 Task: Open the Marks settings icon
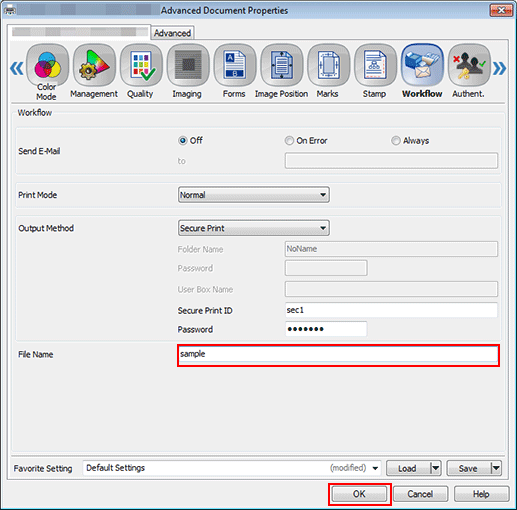tap(329, 65)
